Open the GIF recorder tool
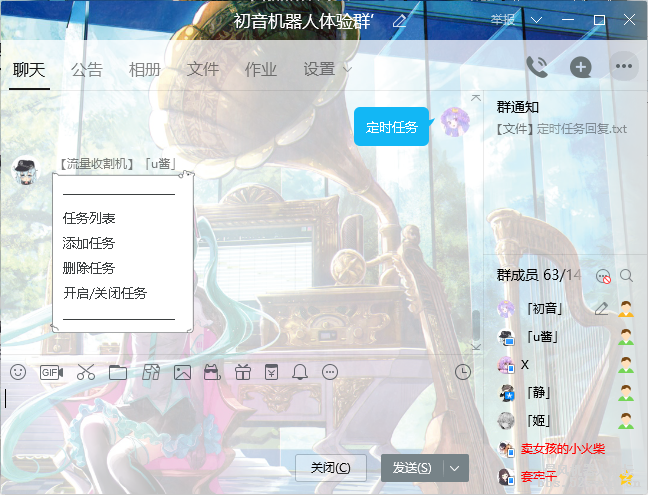The width and height of the screenshot is (648, 495). click(51, 373)
